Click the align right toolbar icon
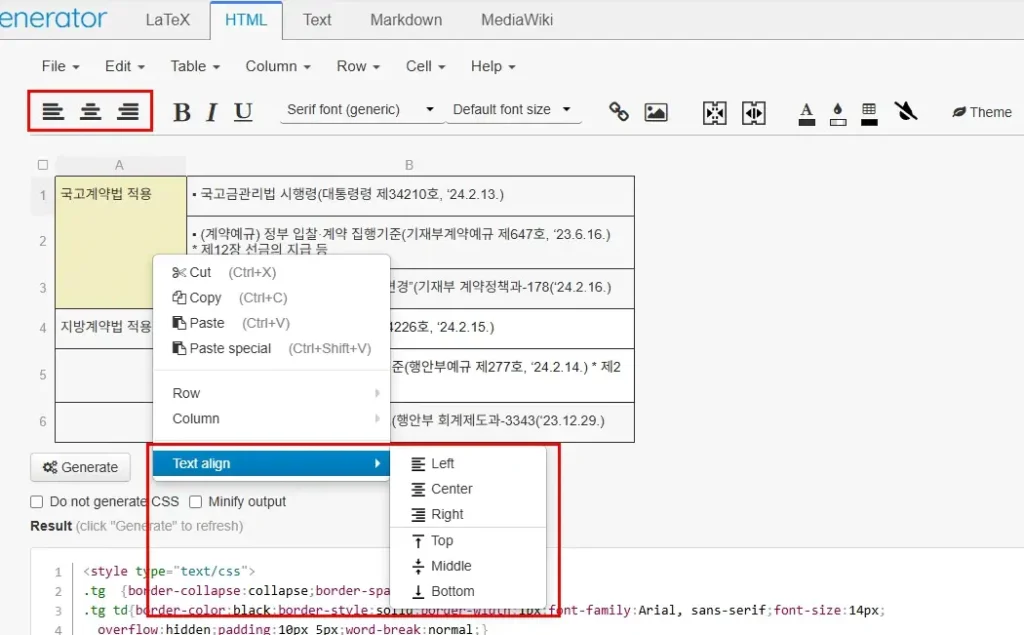Viewport: 1024px width, 635px height. (128, 111)
